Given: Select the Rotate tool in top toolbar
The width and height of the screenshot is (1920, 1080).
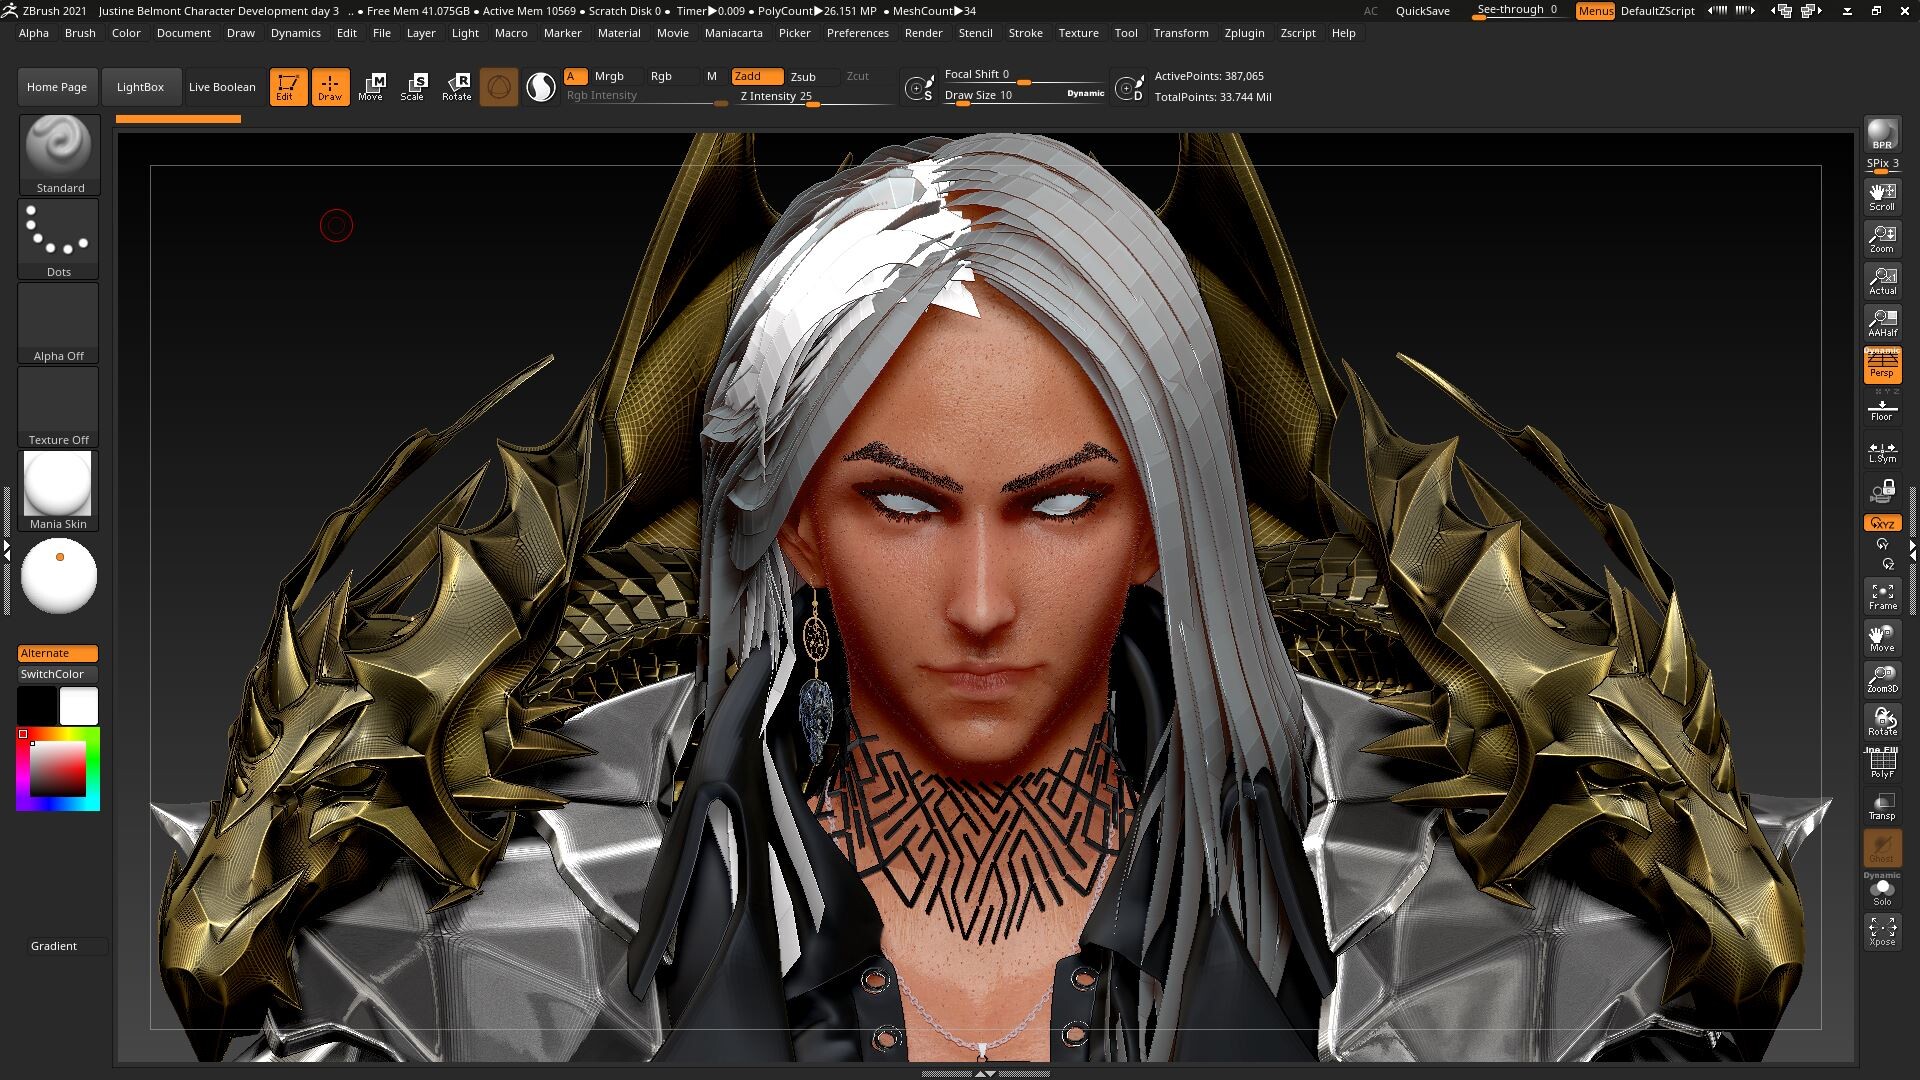Looking at the screenshot, I should pyautogui.click(x=456, y=87).
